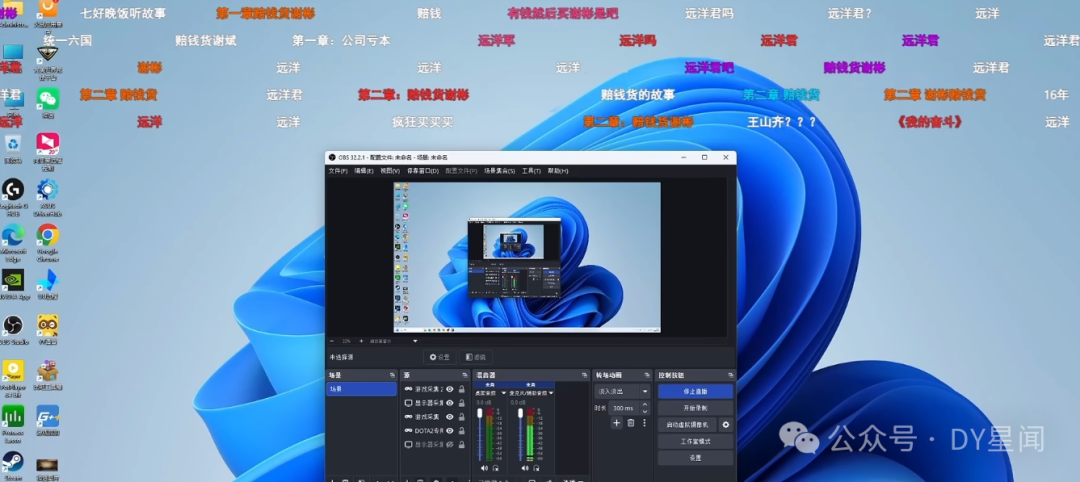Open the 停靠窗口(D) menu

click(x=423, y=171)
